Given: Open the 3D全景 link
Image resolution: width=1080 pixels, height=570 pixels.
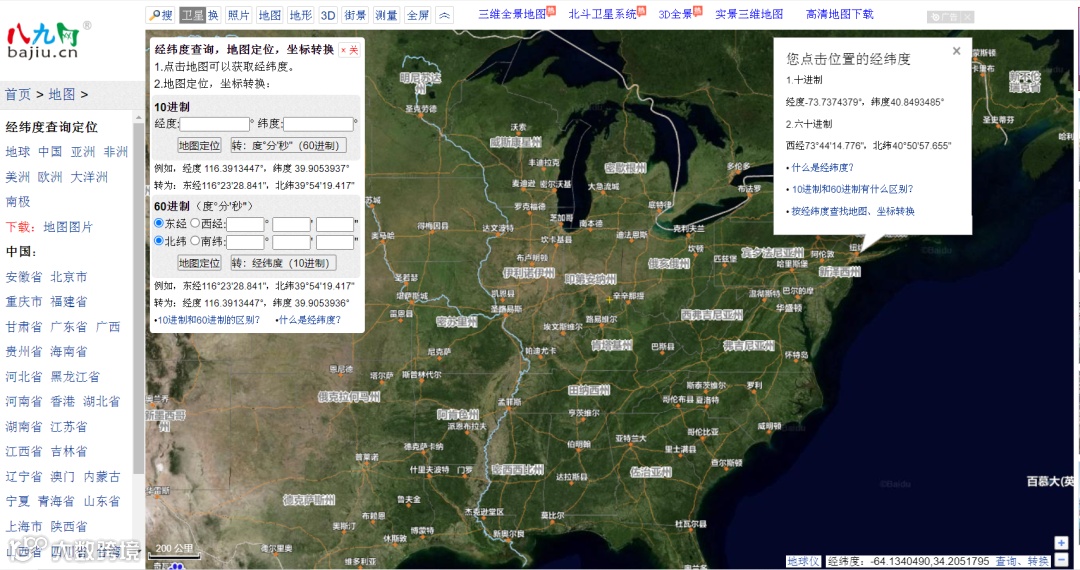Looking at the screenshot, I should [676, 14].
